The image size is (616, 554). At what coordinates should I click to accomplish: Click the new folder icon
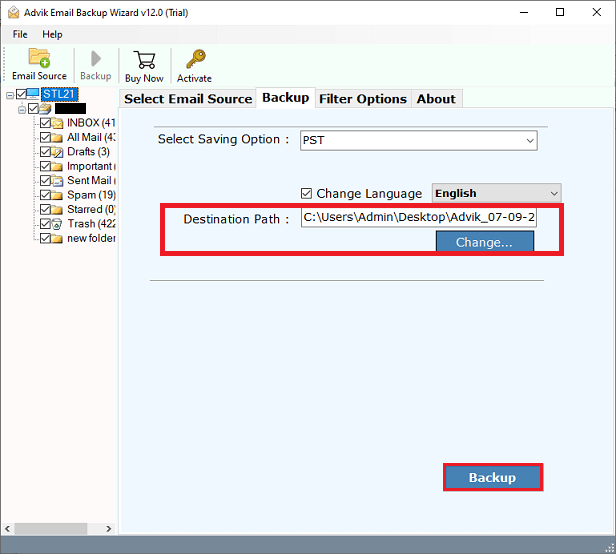tap(57, 238)
